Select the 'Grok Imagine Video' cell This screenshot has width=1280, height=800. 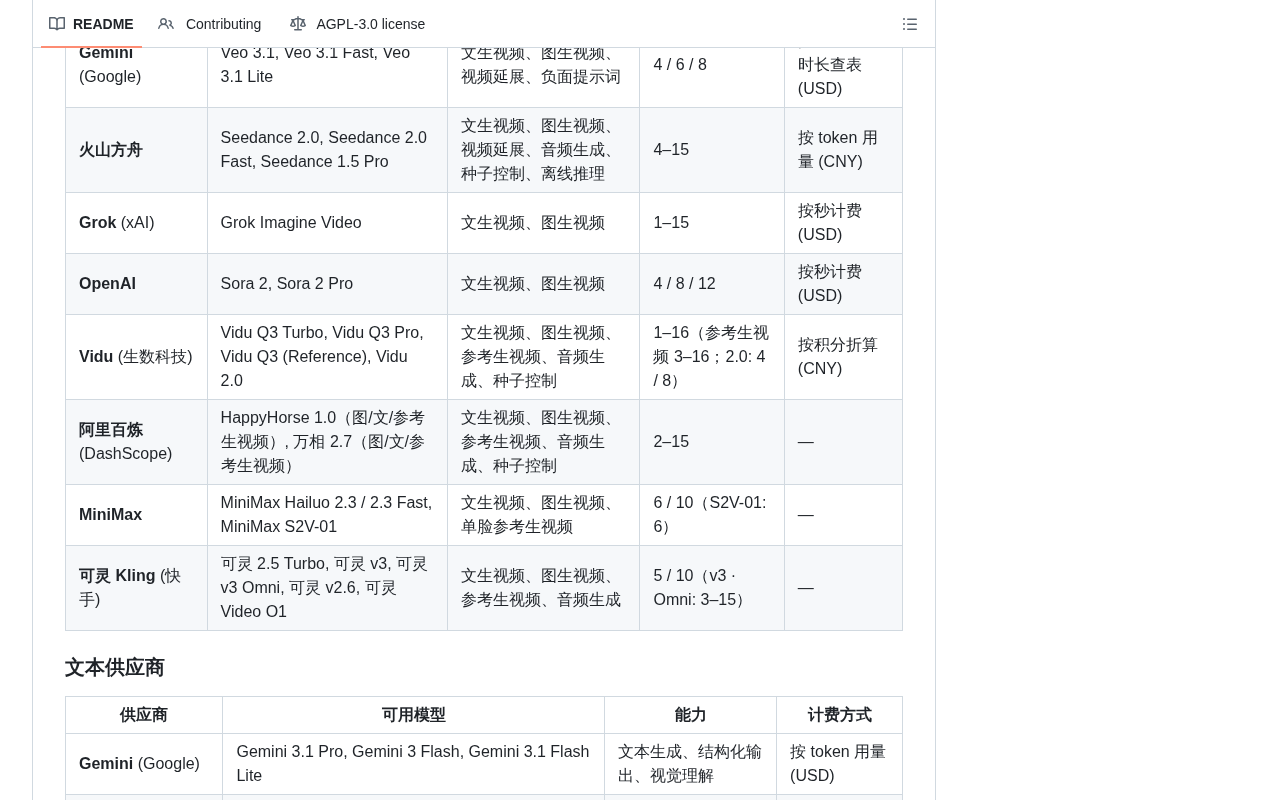coord(327,223)
